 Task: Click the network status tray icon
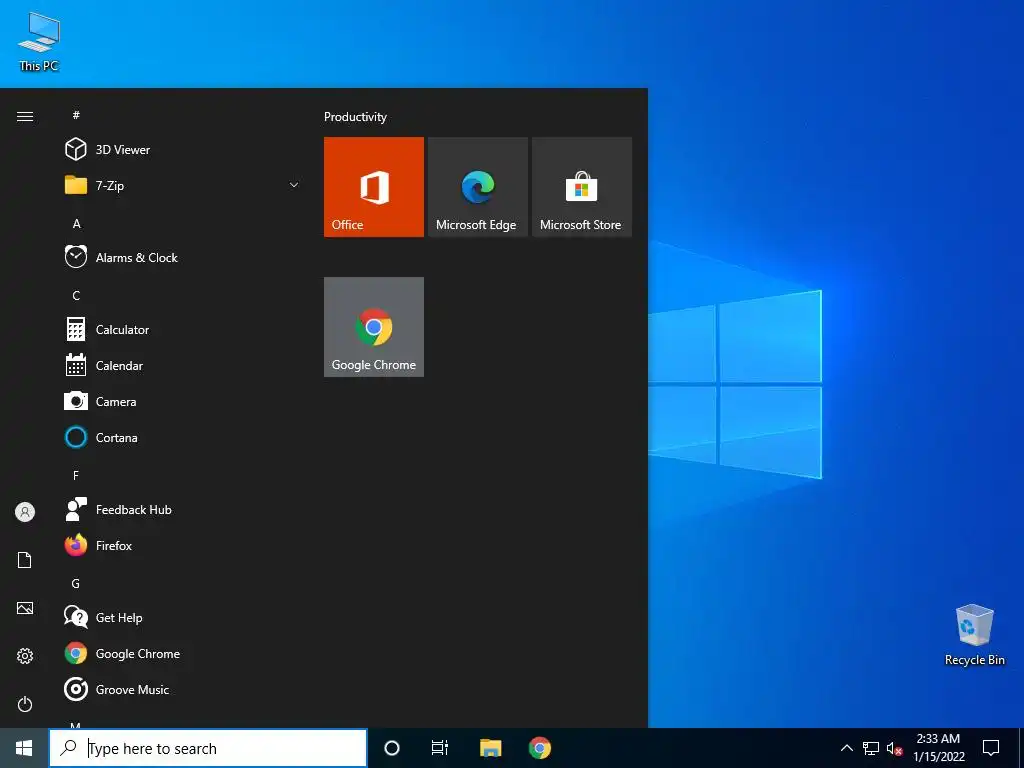[871, 748]
